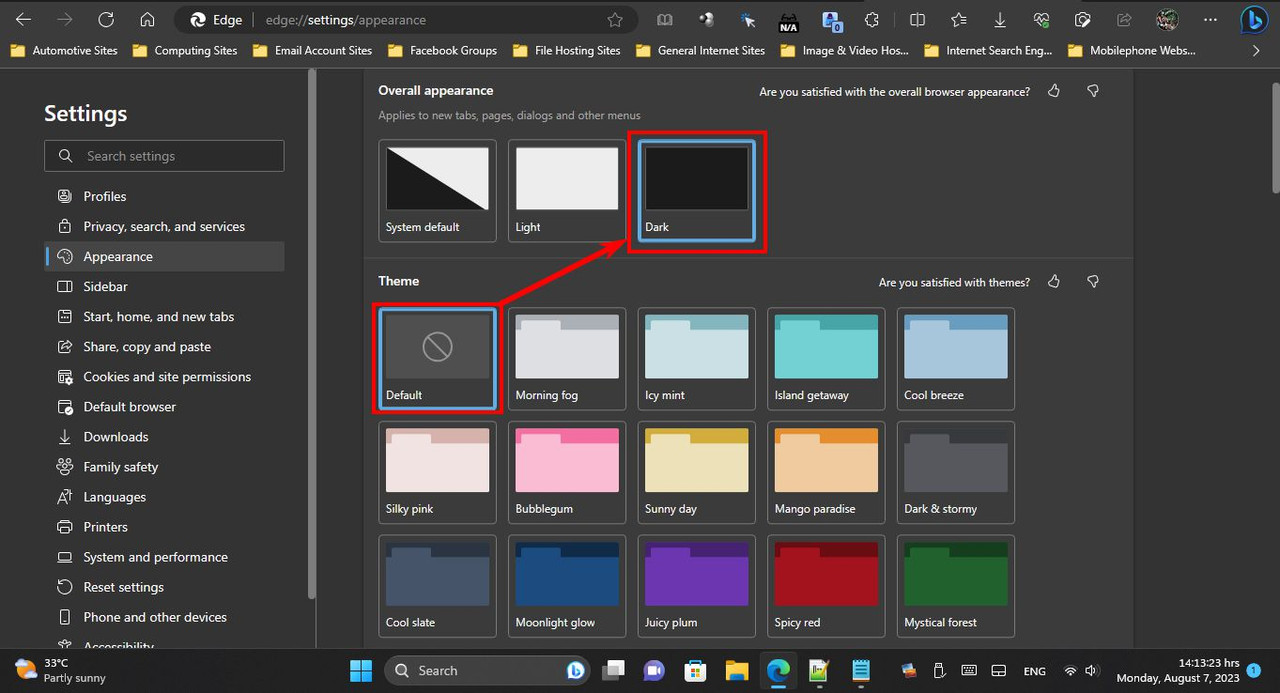The width and height of the screenshot is (1280, 693).
Task: Open Profiles settings section
Action: [x=164, y=196]
